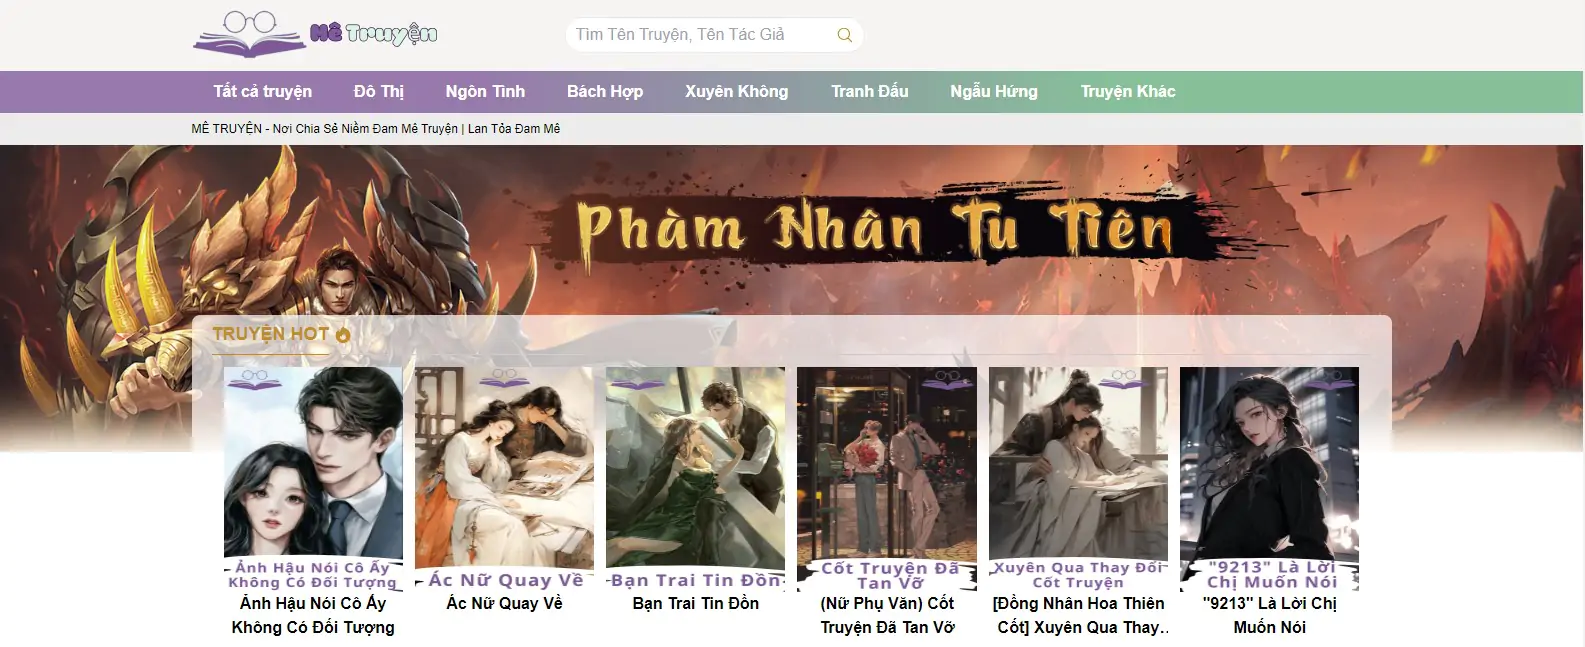
Task: Navigate to Xuyên Không stories
Action: tap(736, 92)
